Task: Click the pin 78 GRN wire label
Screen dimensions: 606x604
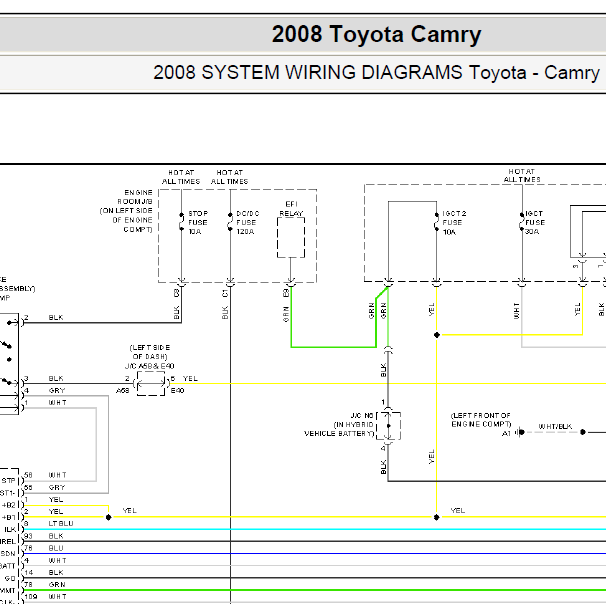Action: coord(56,584)
